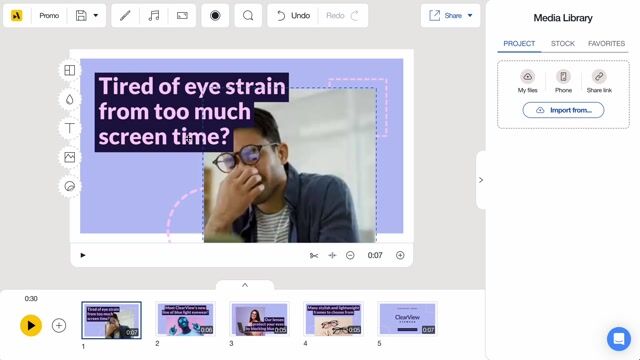Collapse the Media Library panel arrow

pyautogui.click(x=481, y=180)
